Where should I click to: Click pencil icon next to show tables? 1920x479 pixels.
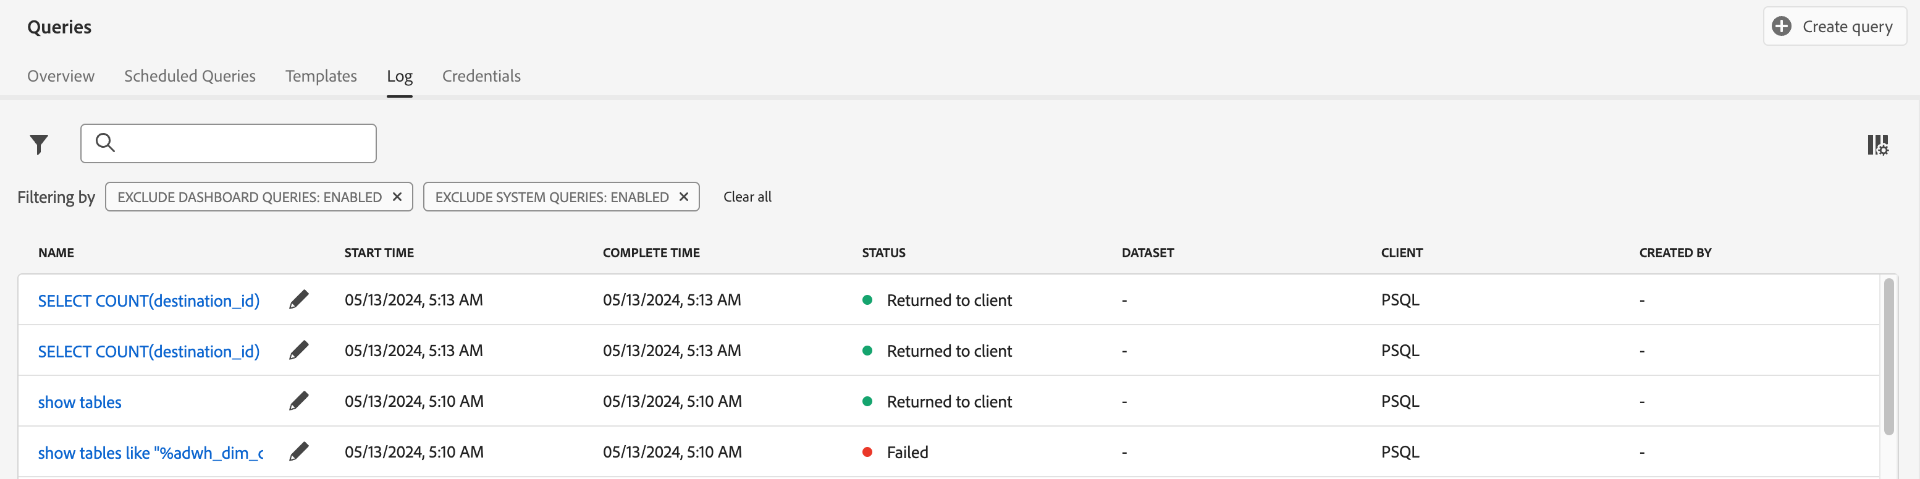pos(299,402)
